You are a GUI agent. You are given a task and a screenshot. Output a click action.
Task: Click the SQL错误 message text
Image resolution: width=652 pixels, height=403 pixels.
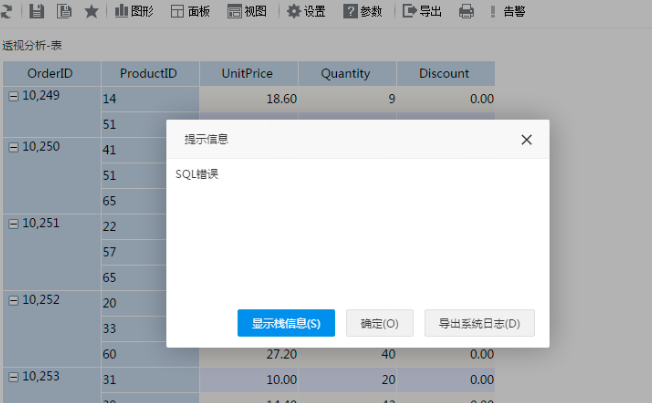pos(197,174)
